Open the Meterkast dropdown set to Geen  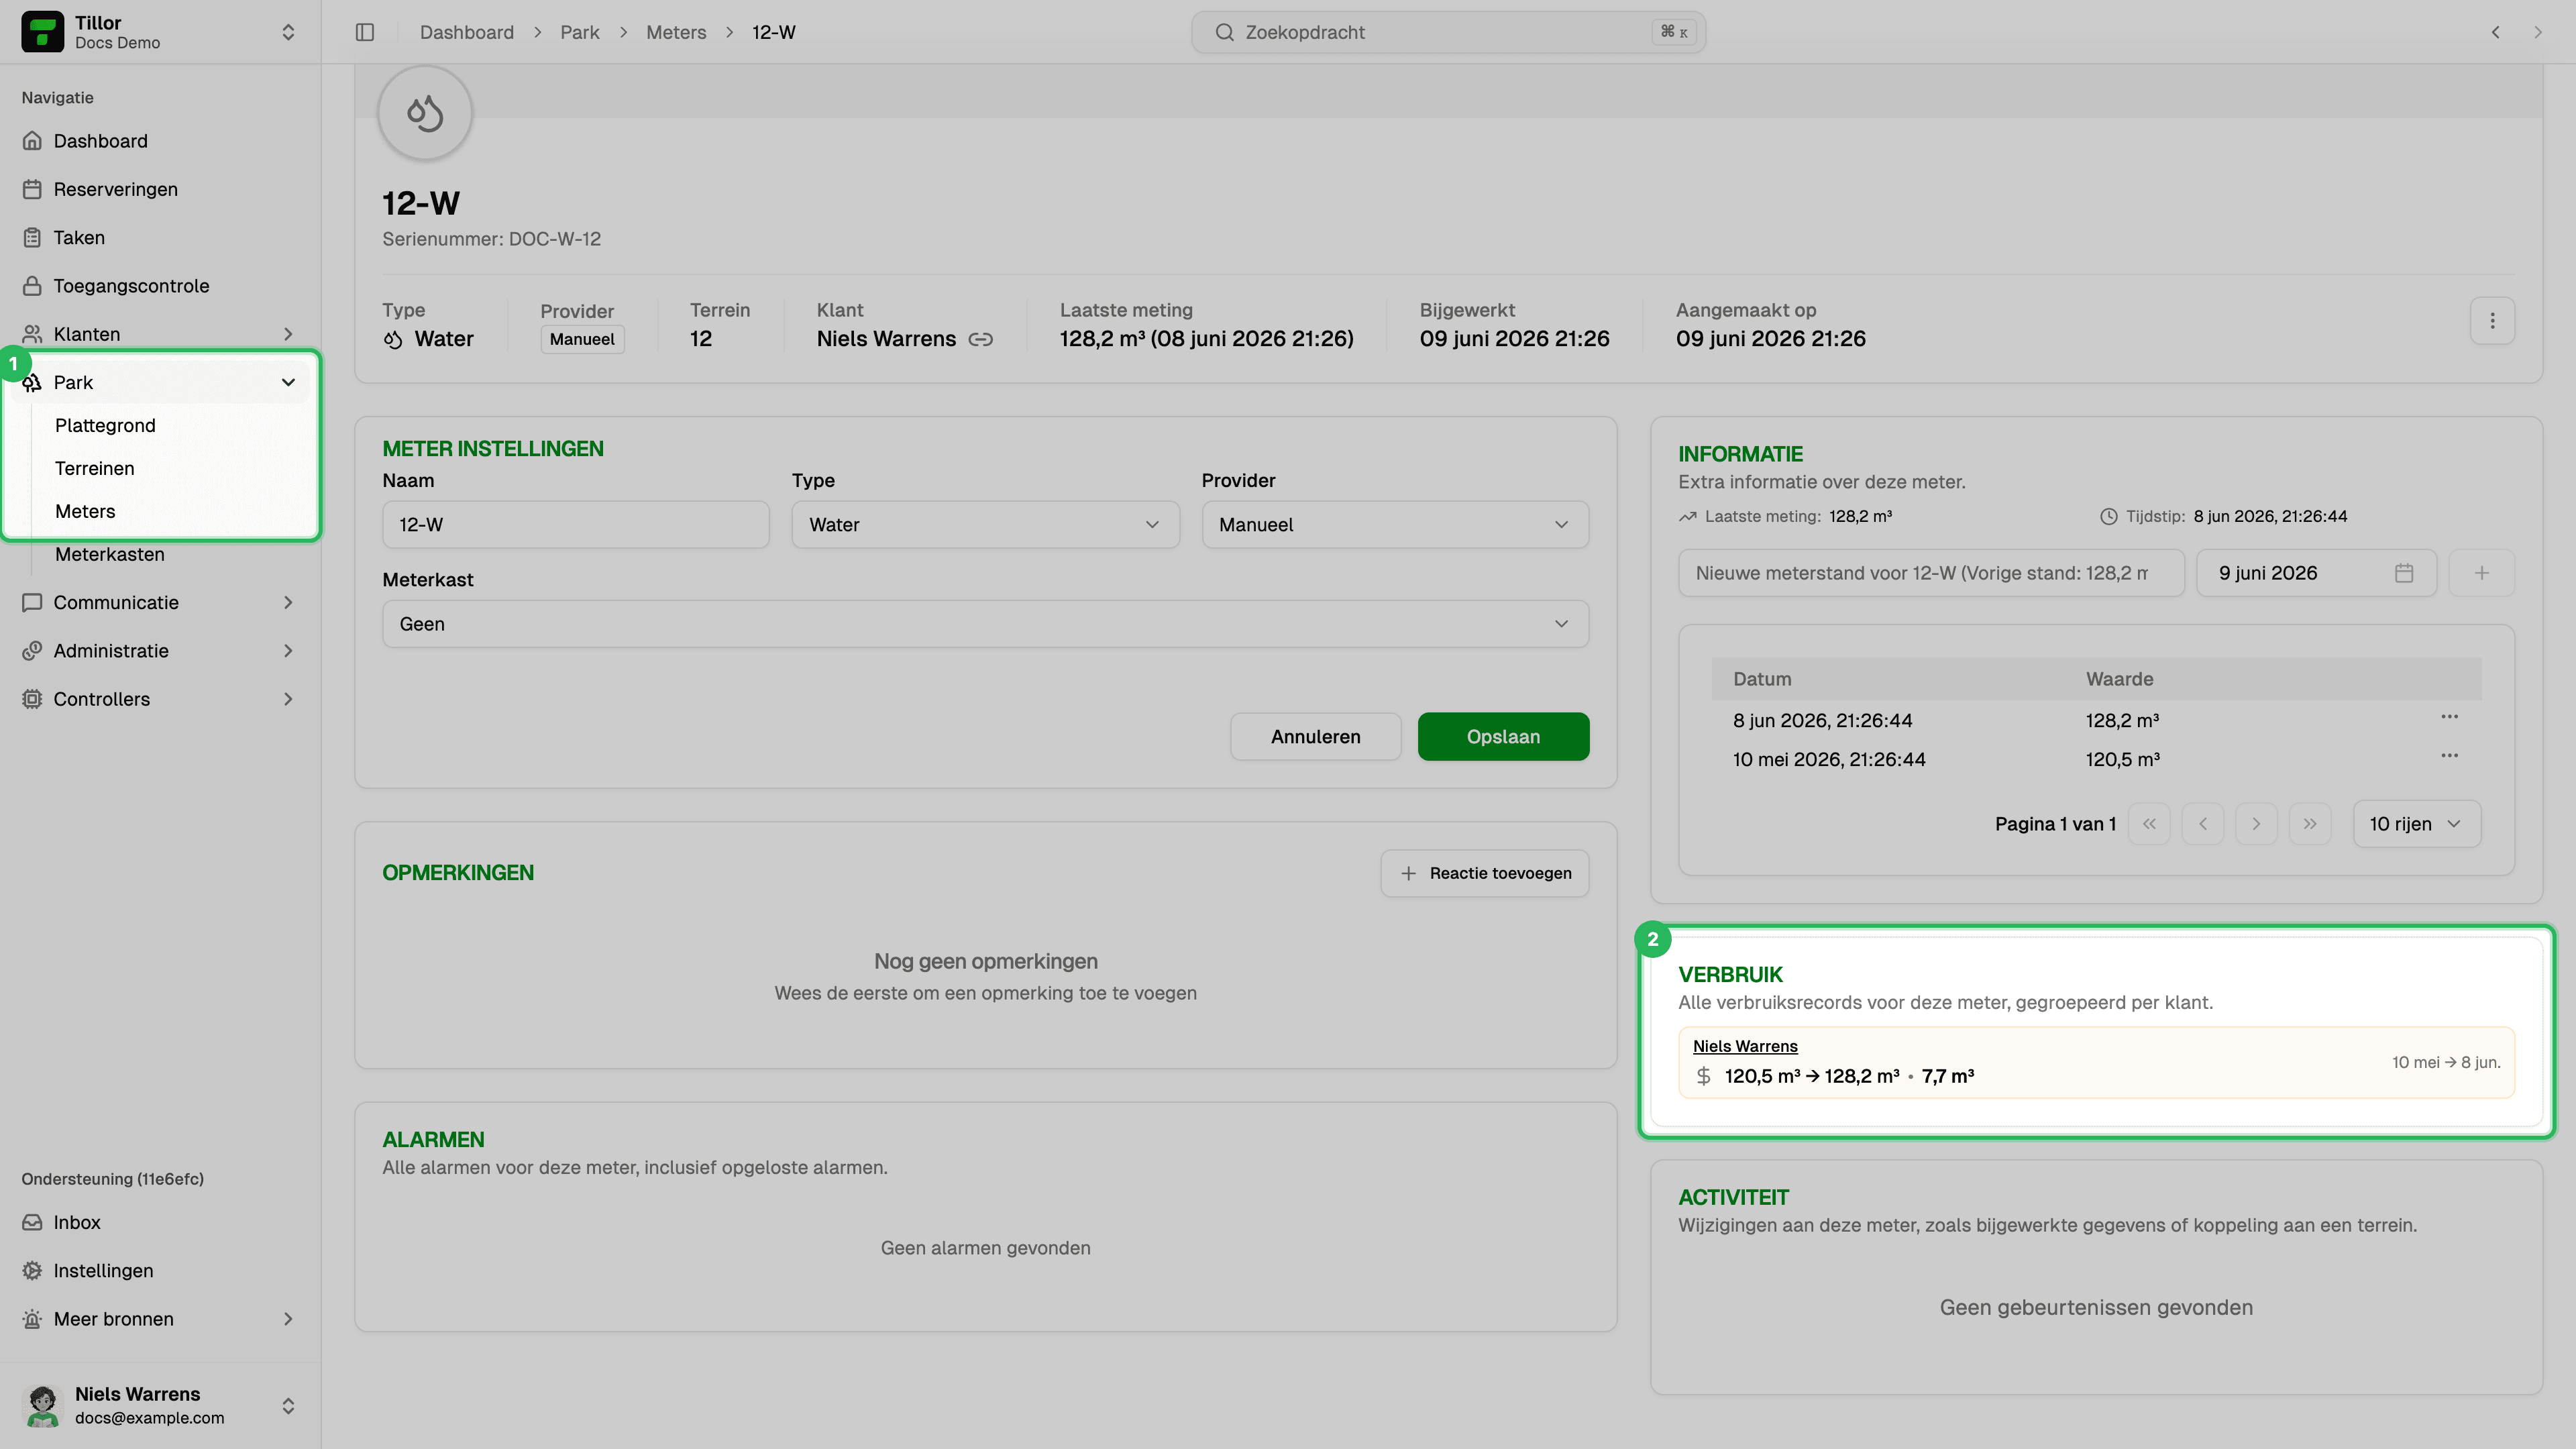click(x=985, y=624)
